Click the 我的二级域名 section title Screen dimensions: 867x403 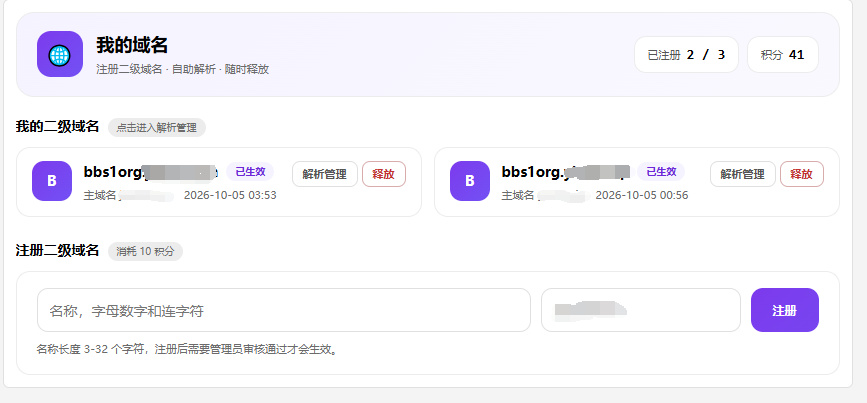pyautogui.click(x=58, y=127)
